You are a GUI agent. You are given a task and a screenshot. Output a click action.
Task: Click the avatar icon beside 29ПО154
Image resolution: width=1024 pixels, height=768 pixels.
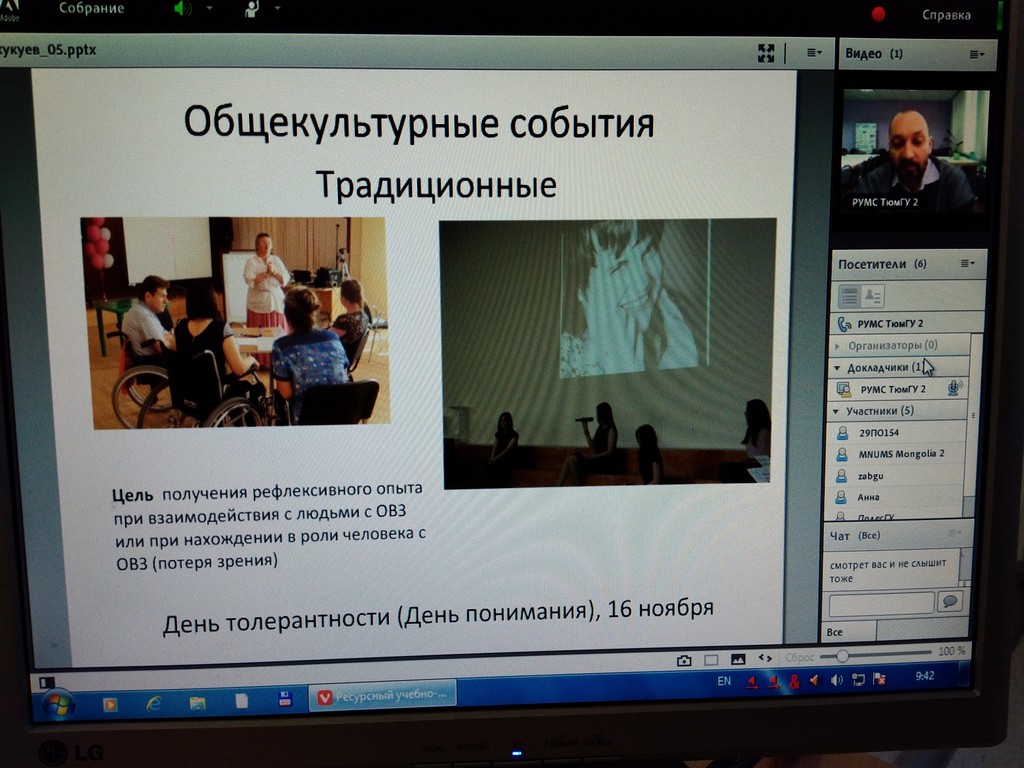pyautogui.click(x=842, y=432)
